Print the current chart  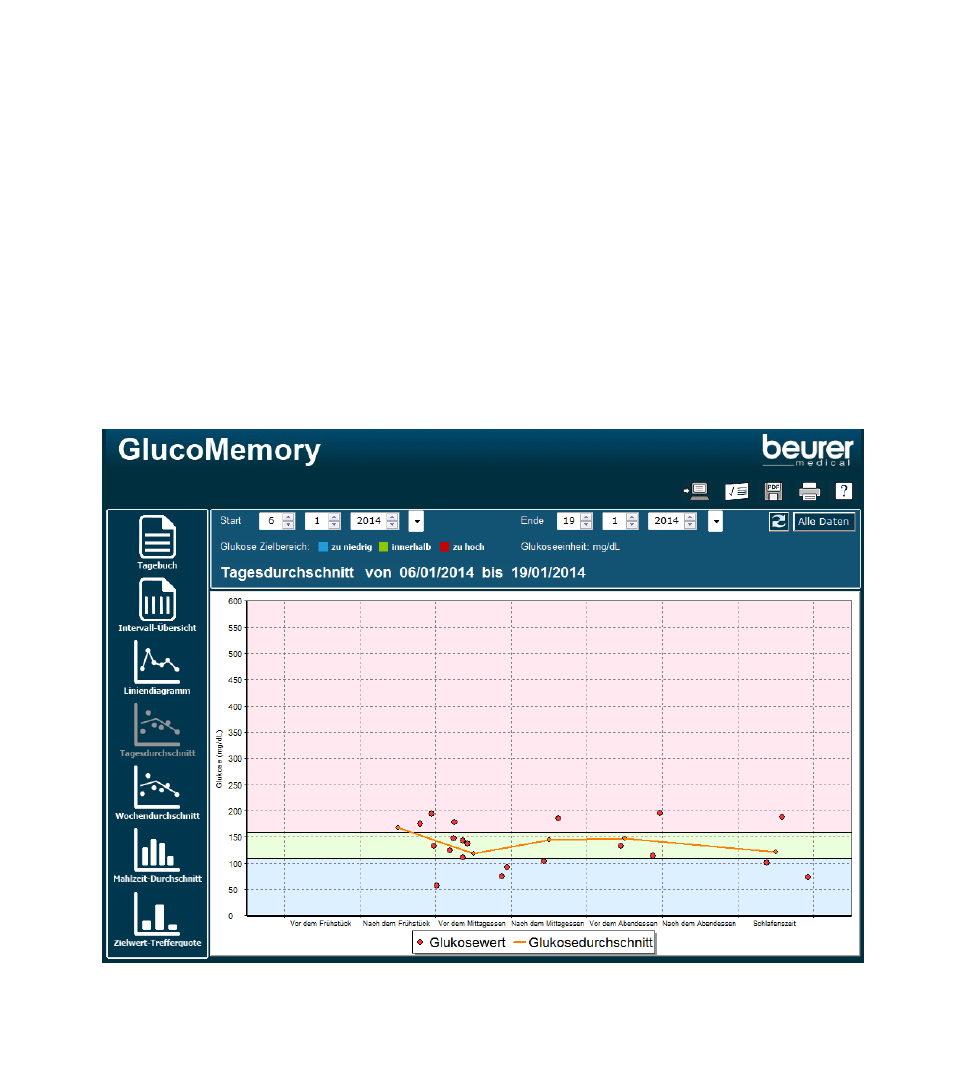(x=809, y=491)
